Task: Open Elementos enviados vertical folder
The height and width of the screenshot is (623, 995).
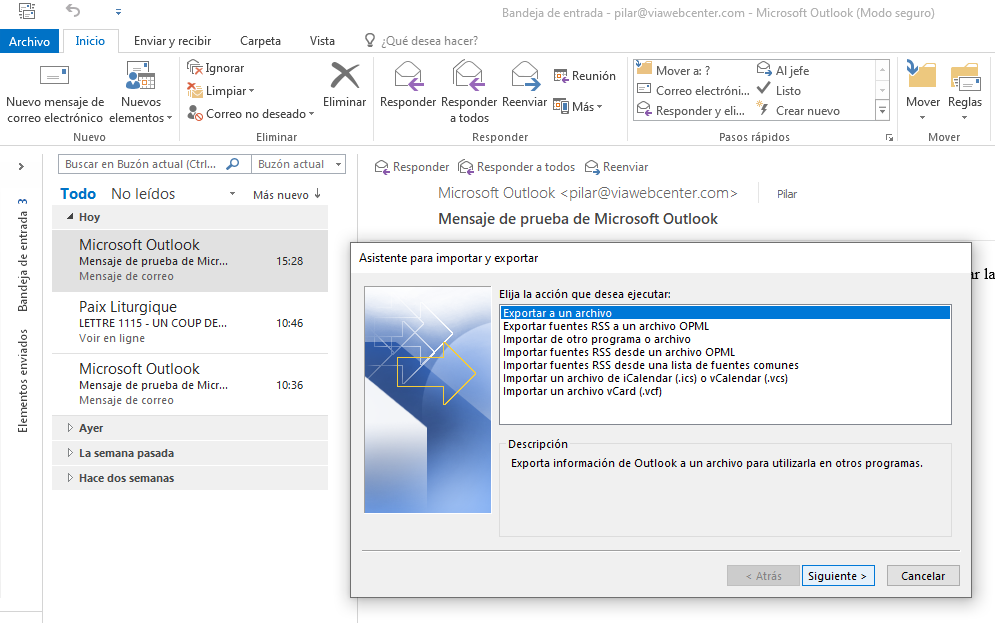Action: pos(23,381)
